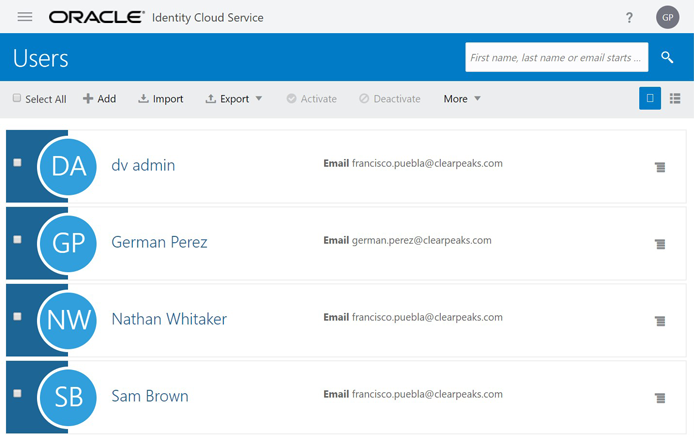Click the DA avatar circle
Image resolution: width=694 pixels, height=437 pixels.
[x=68, y=166]
